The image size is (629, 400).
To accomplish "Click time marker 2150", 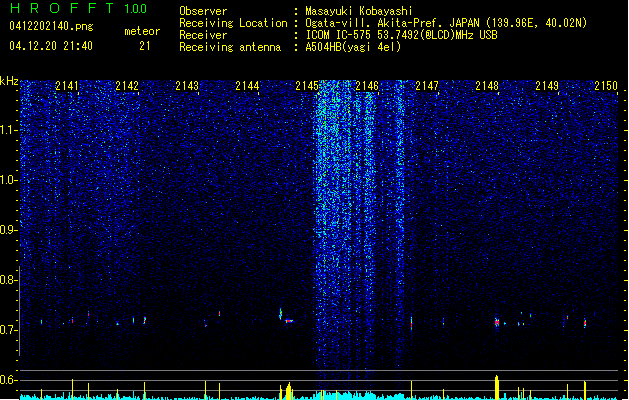I will click(x=606, y=86).
